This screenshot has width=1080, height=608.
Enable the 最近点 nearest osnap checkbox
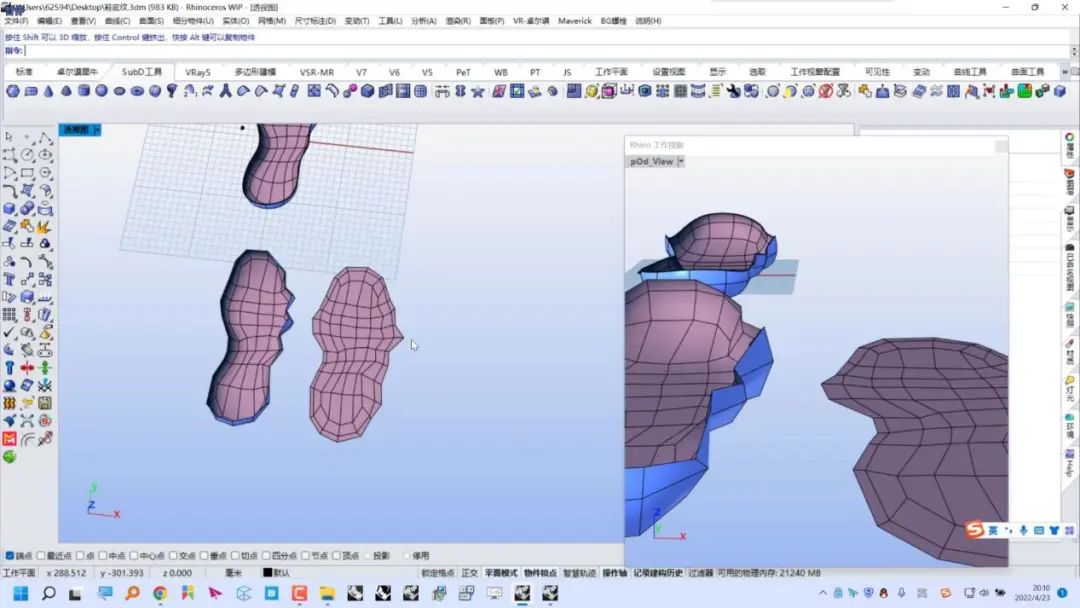41,556
